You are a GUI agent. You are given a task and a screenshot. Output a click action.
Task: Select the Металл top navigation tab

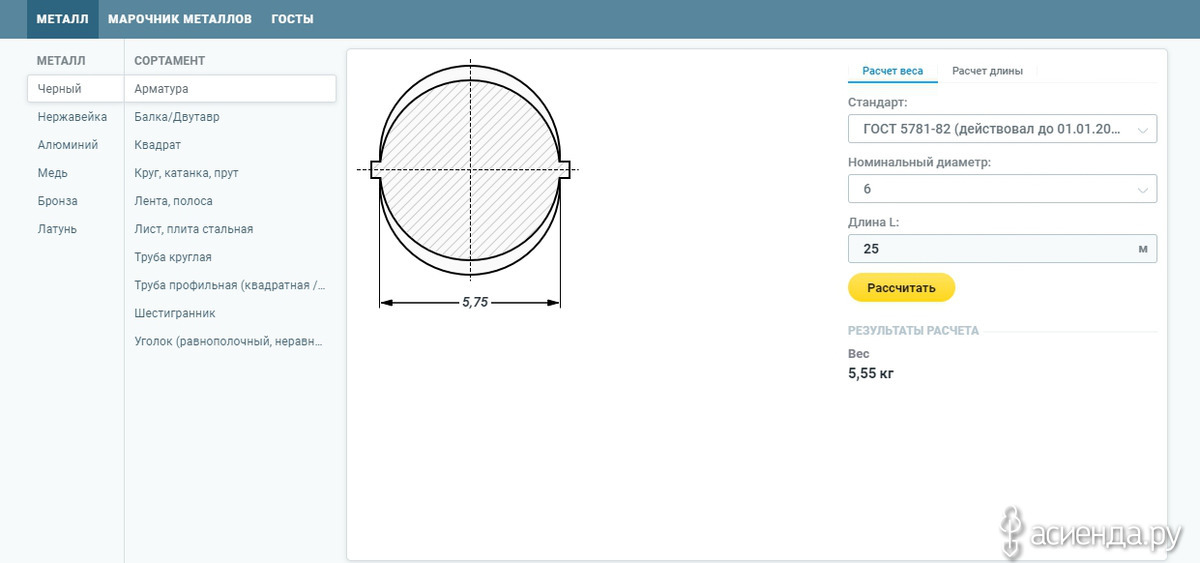click(x=62, y=19)
